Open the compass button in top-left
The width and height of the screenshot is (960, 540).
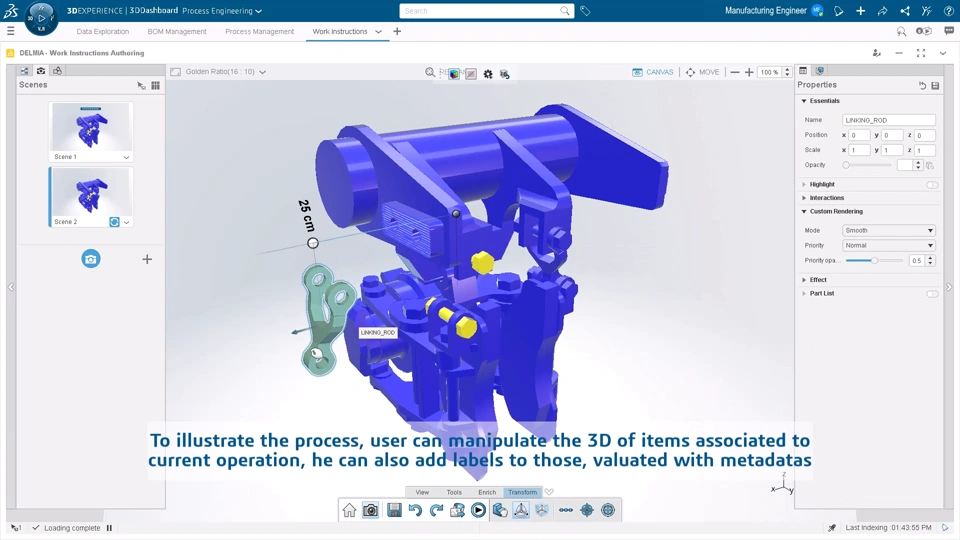pyautogui.click(x=41, y=18)
